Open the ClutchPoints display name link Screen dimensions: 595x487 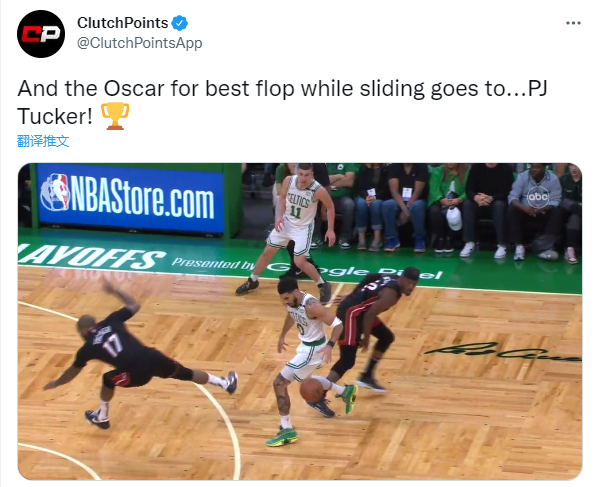[x=123, y=23]
